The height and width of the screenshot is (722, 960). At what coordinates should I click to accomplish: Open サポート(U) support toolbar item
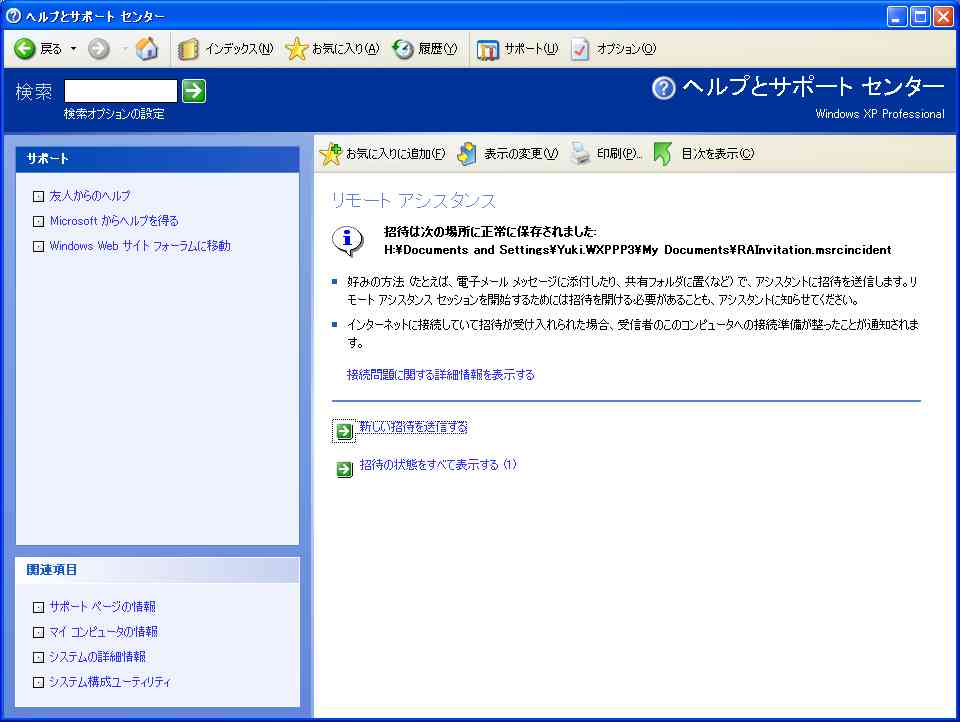click(x=517, y=49)
